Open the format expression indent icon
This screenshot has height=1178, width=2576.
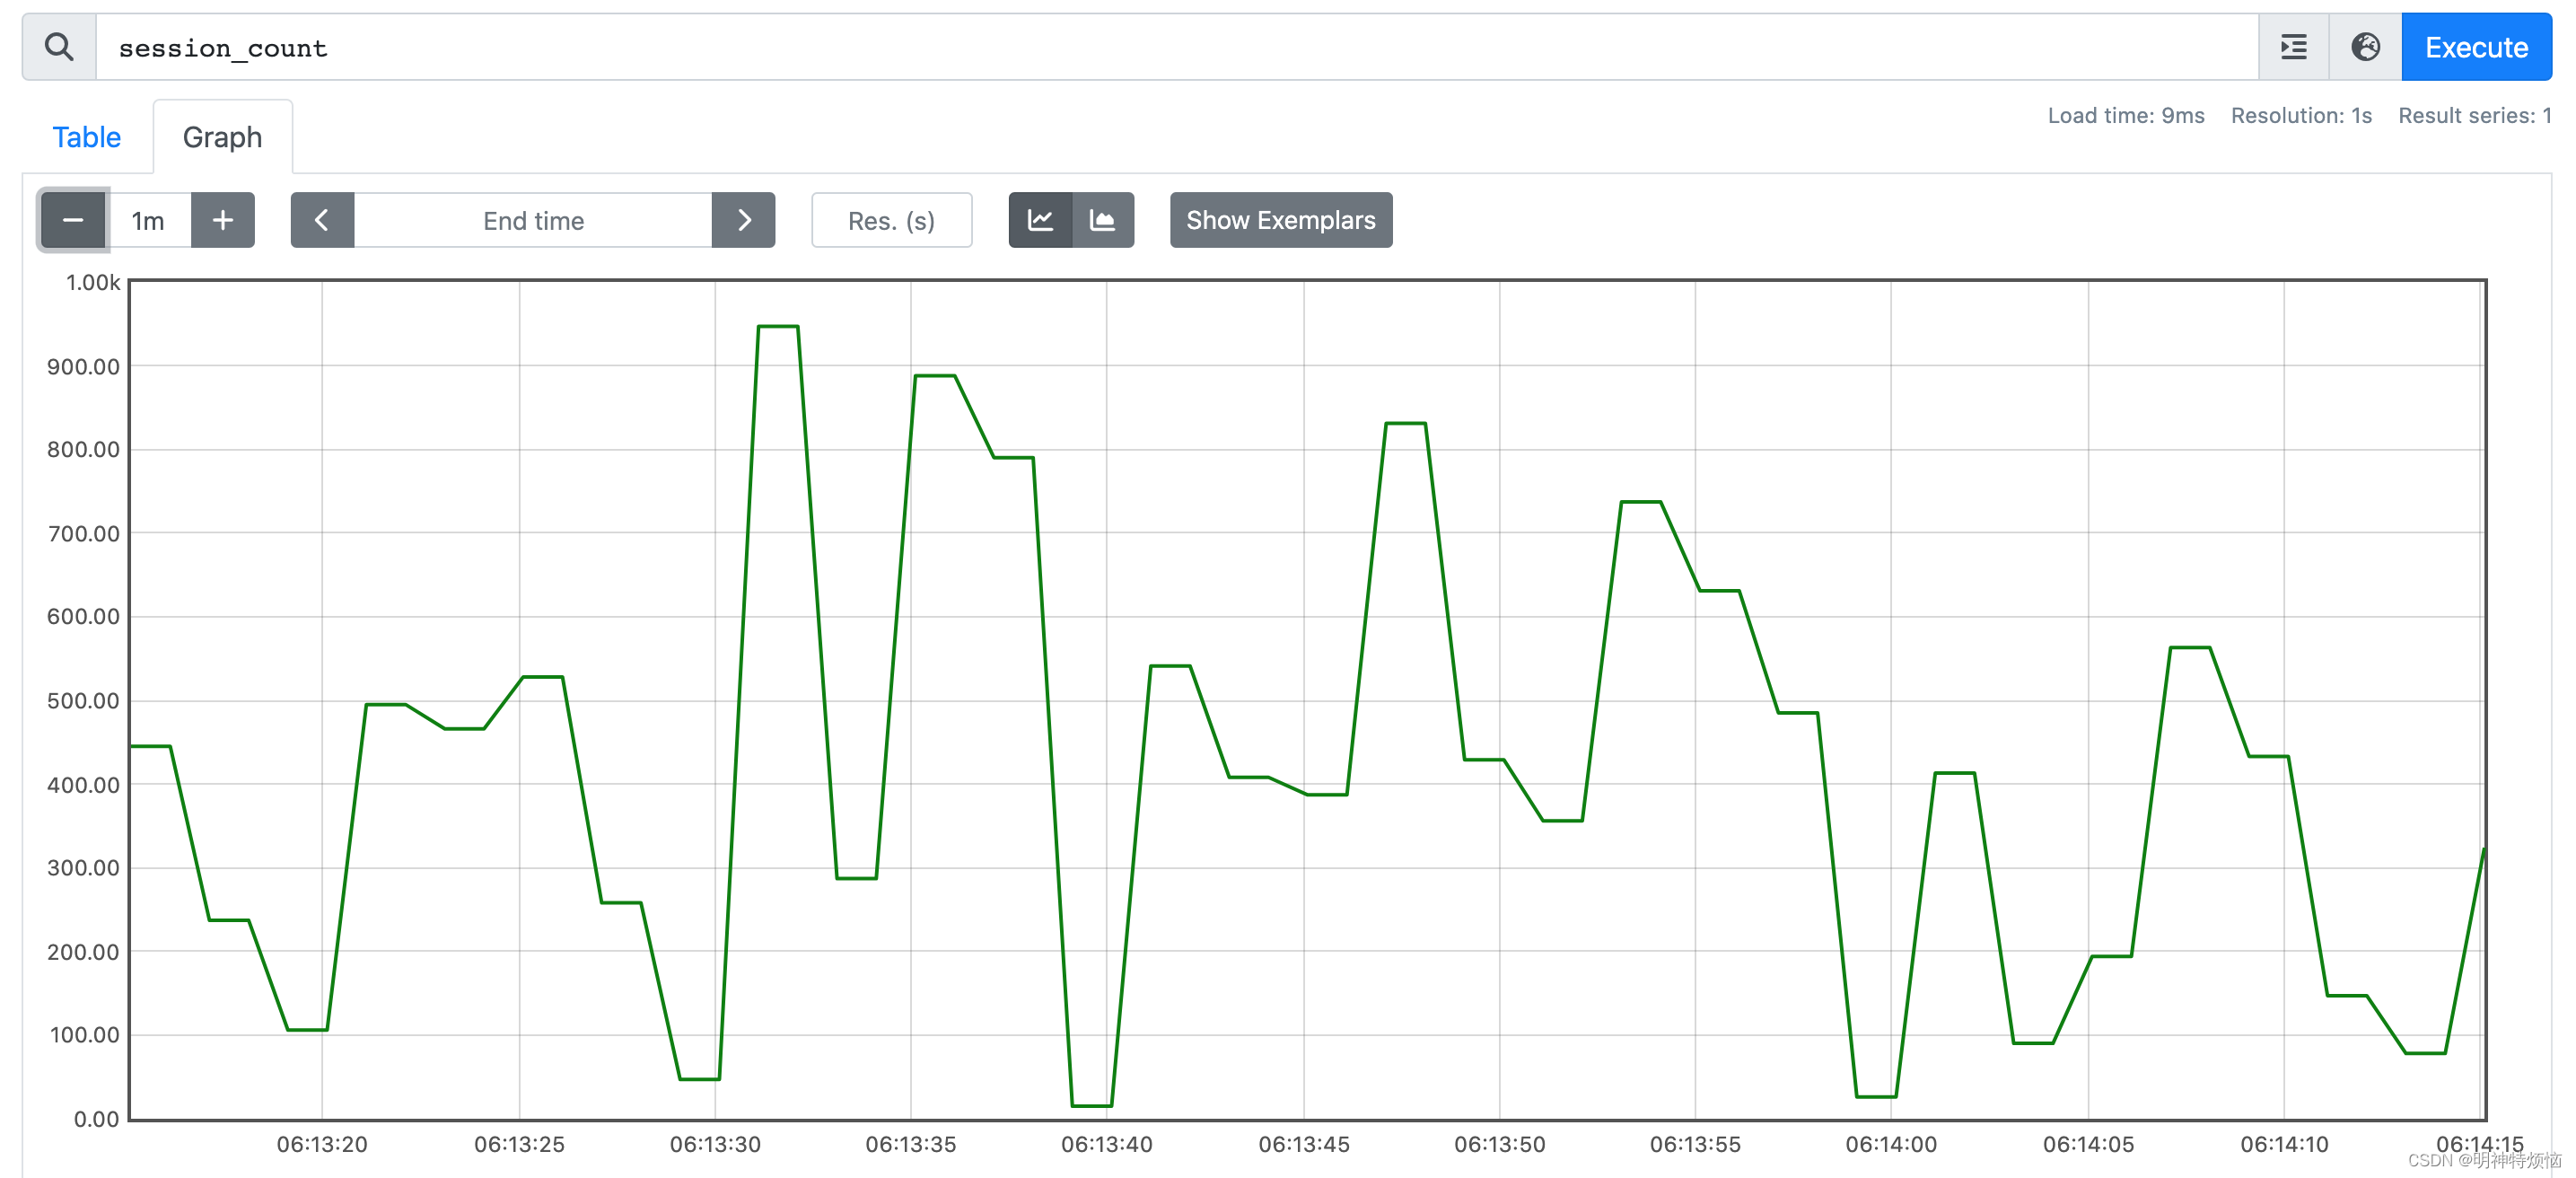[x=2293, y=47]
